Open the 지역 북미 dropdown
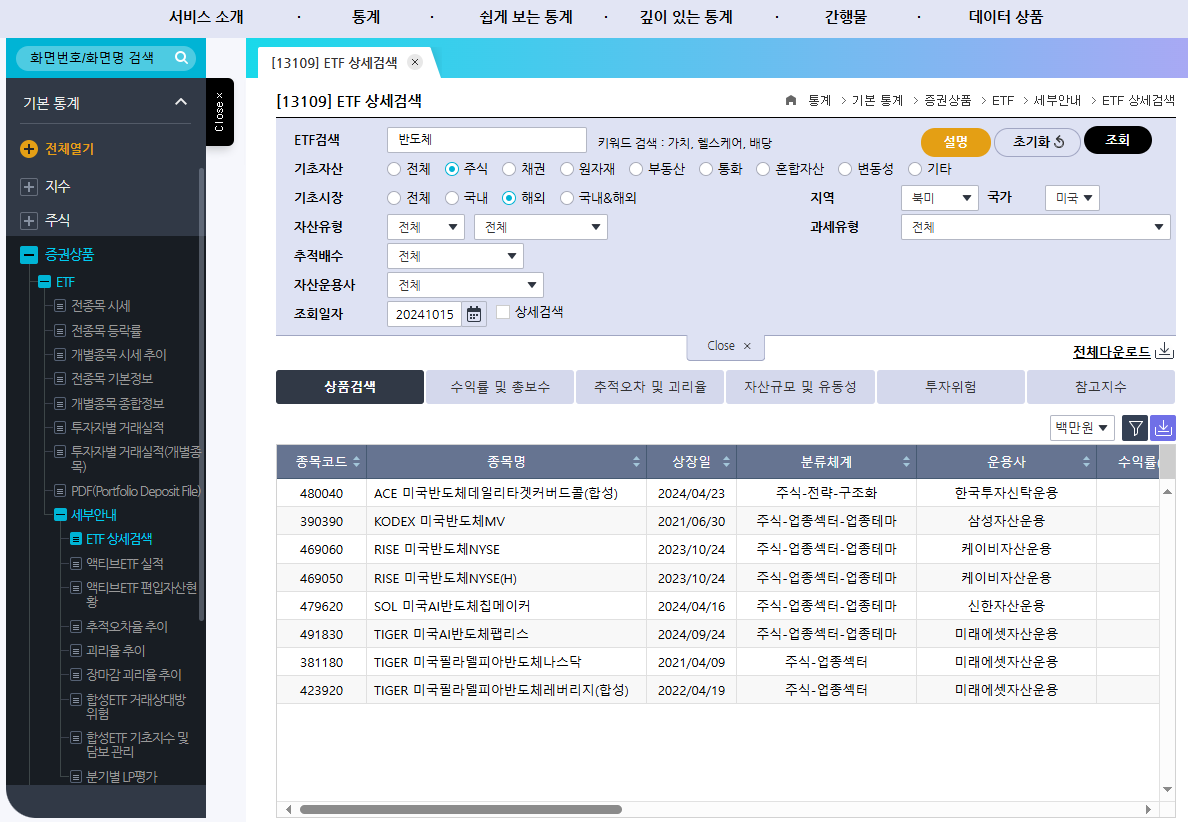This screenshot has width=1188, height=822. 939,198
